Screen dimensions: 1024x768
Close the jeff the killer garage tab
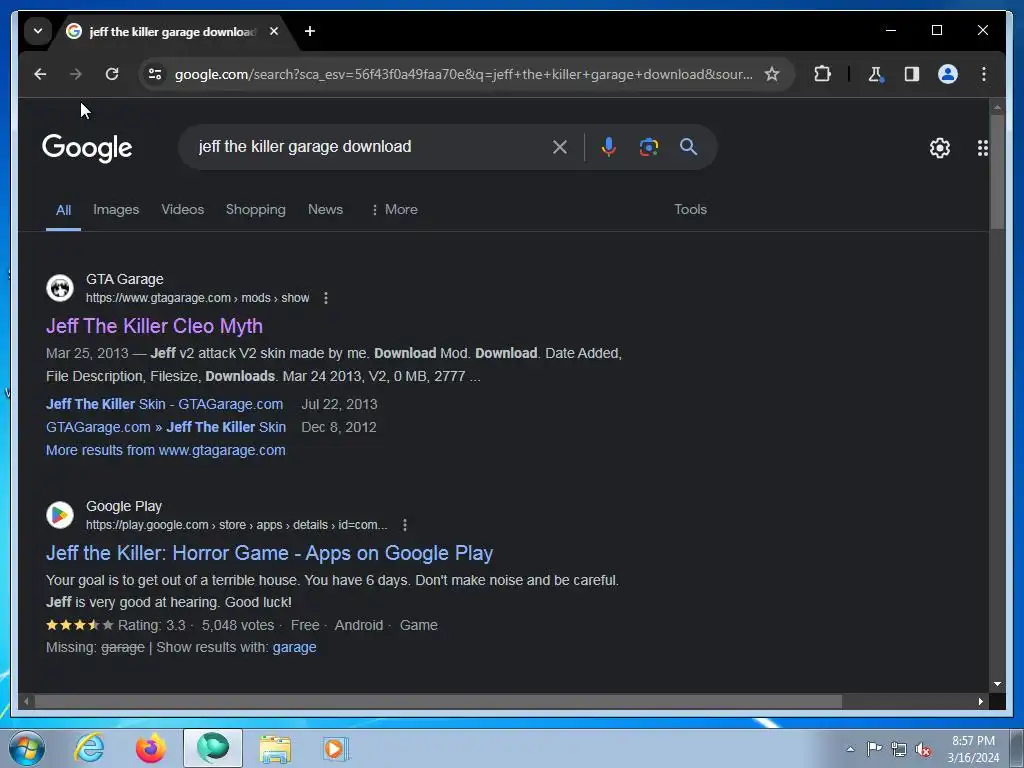[274, 31]
